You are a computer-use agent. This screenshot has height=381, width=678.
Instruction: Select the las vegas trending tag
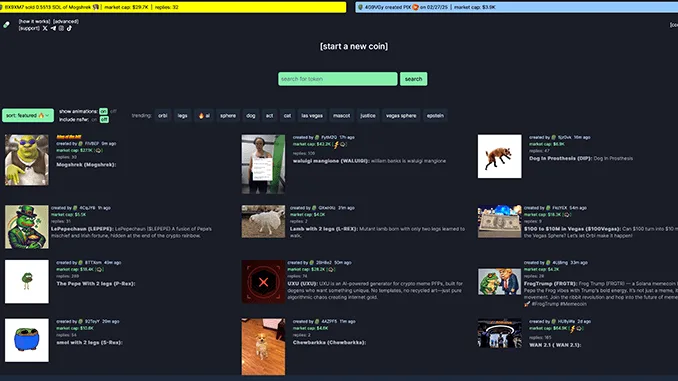pyautogui.click(x=312, y=115)
